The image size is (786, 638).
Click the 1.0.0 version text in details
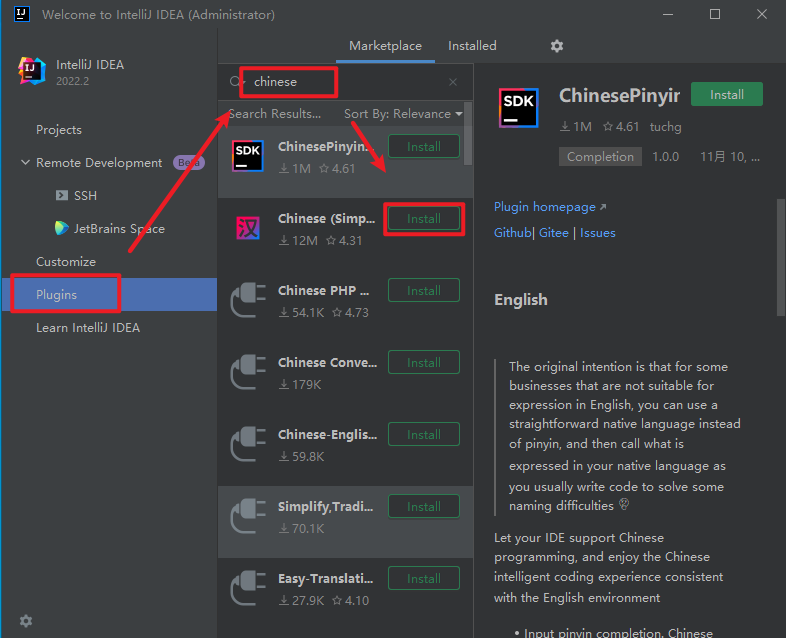[x=665, y=157]
